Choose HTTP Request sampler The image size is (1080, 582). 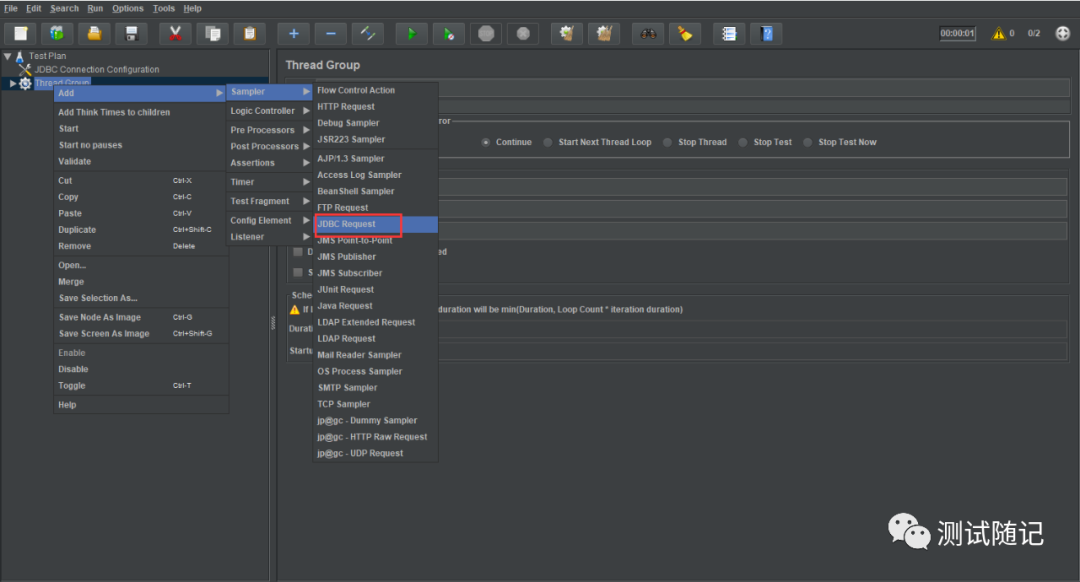[375, 107]
